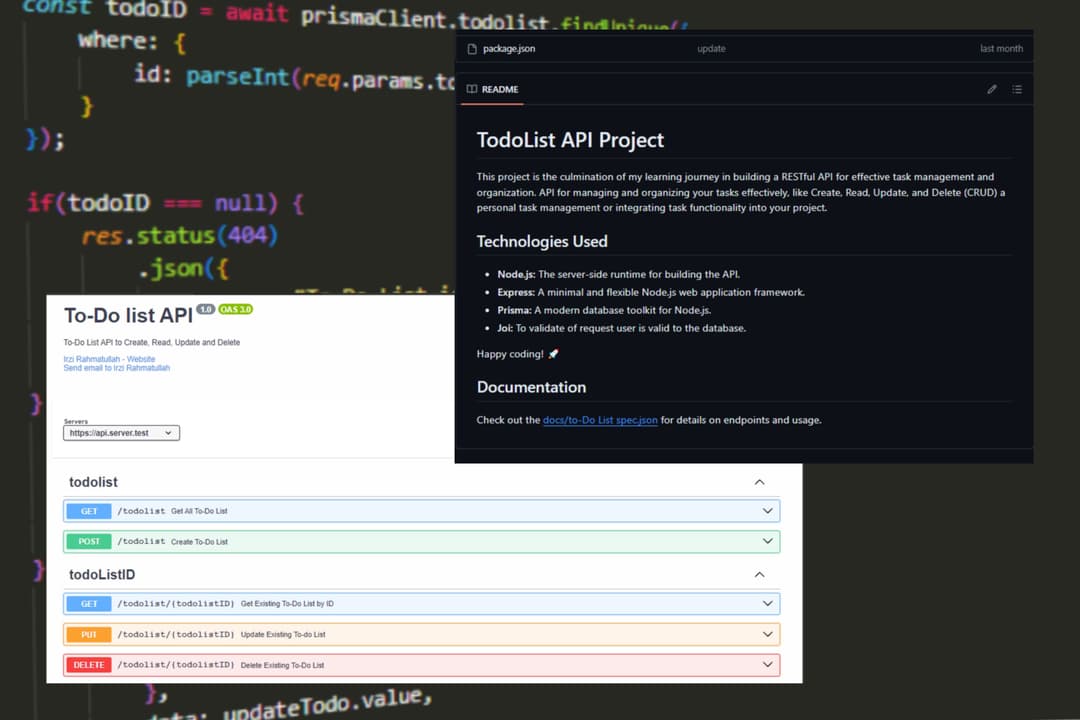Open the Servers dropdown for api.server.test
The width and height of the screenshot is (1080, 720).
[122, 433]
